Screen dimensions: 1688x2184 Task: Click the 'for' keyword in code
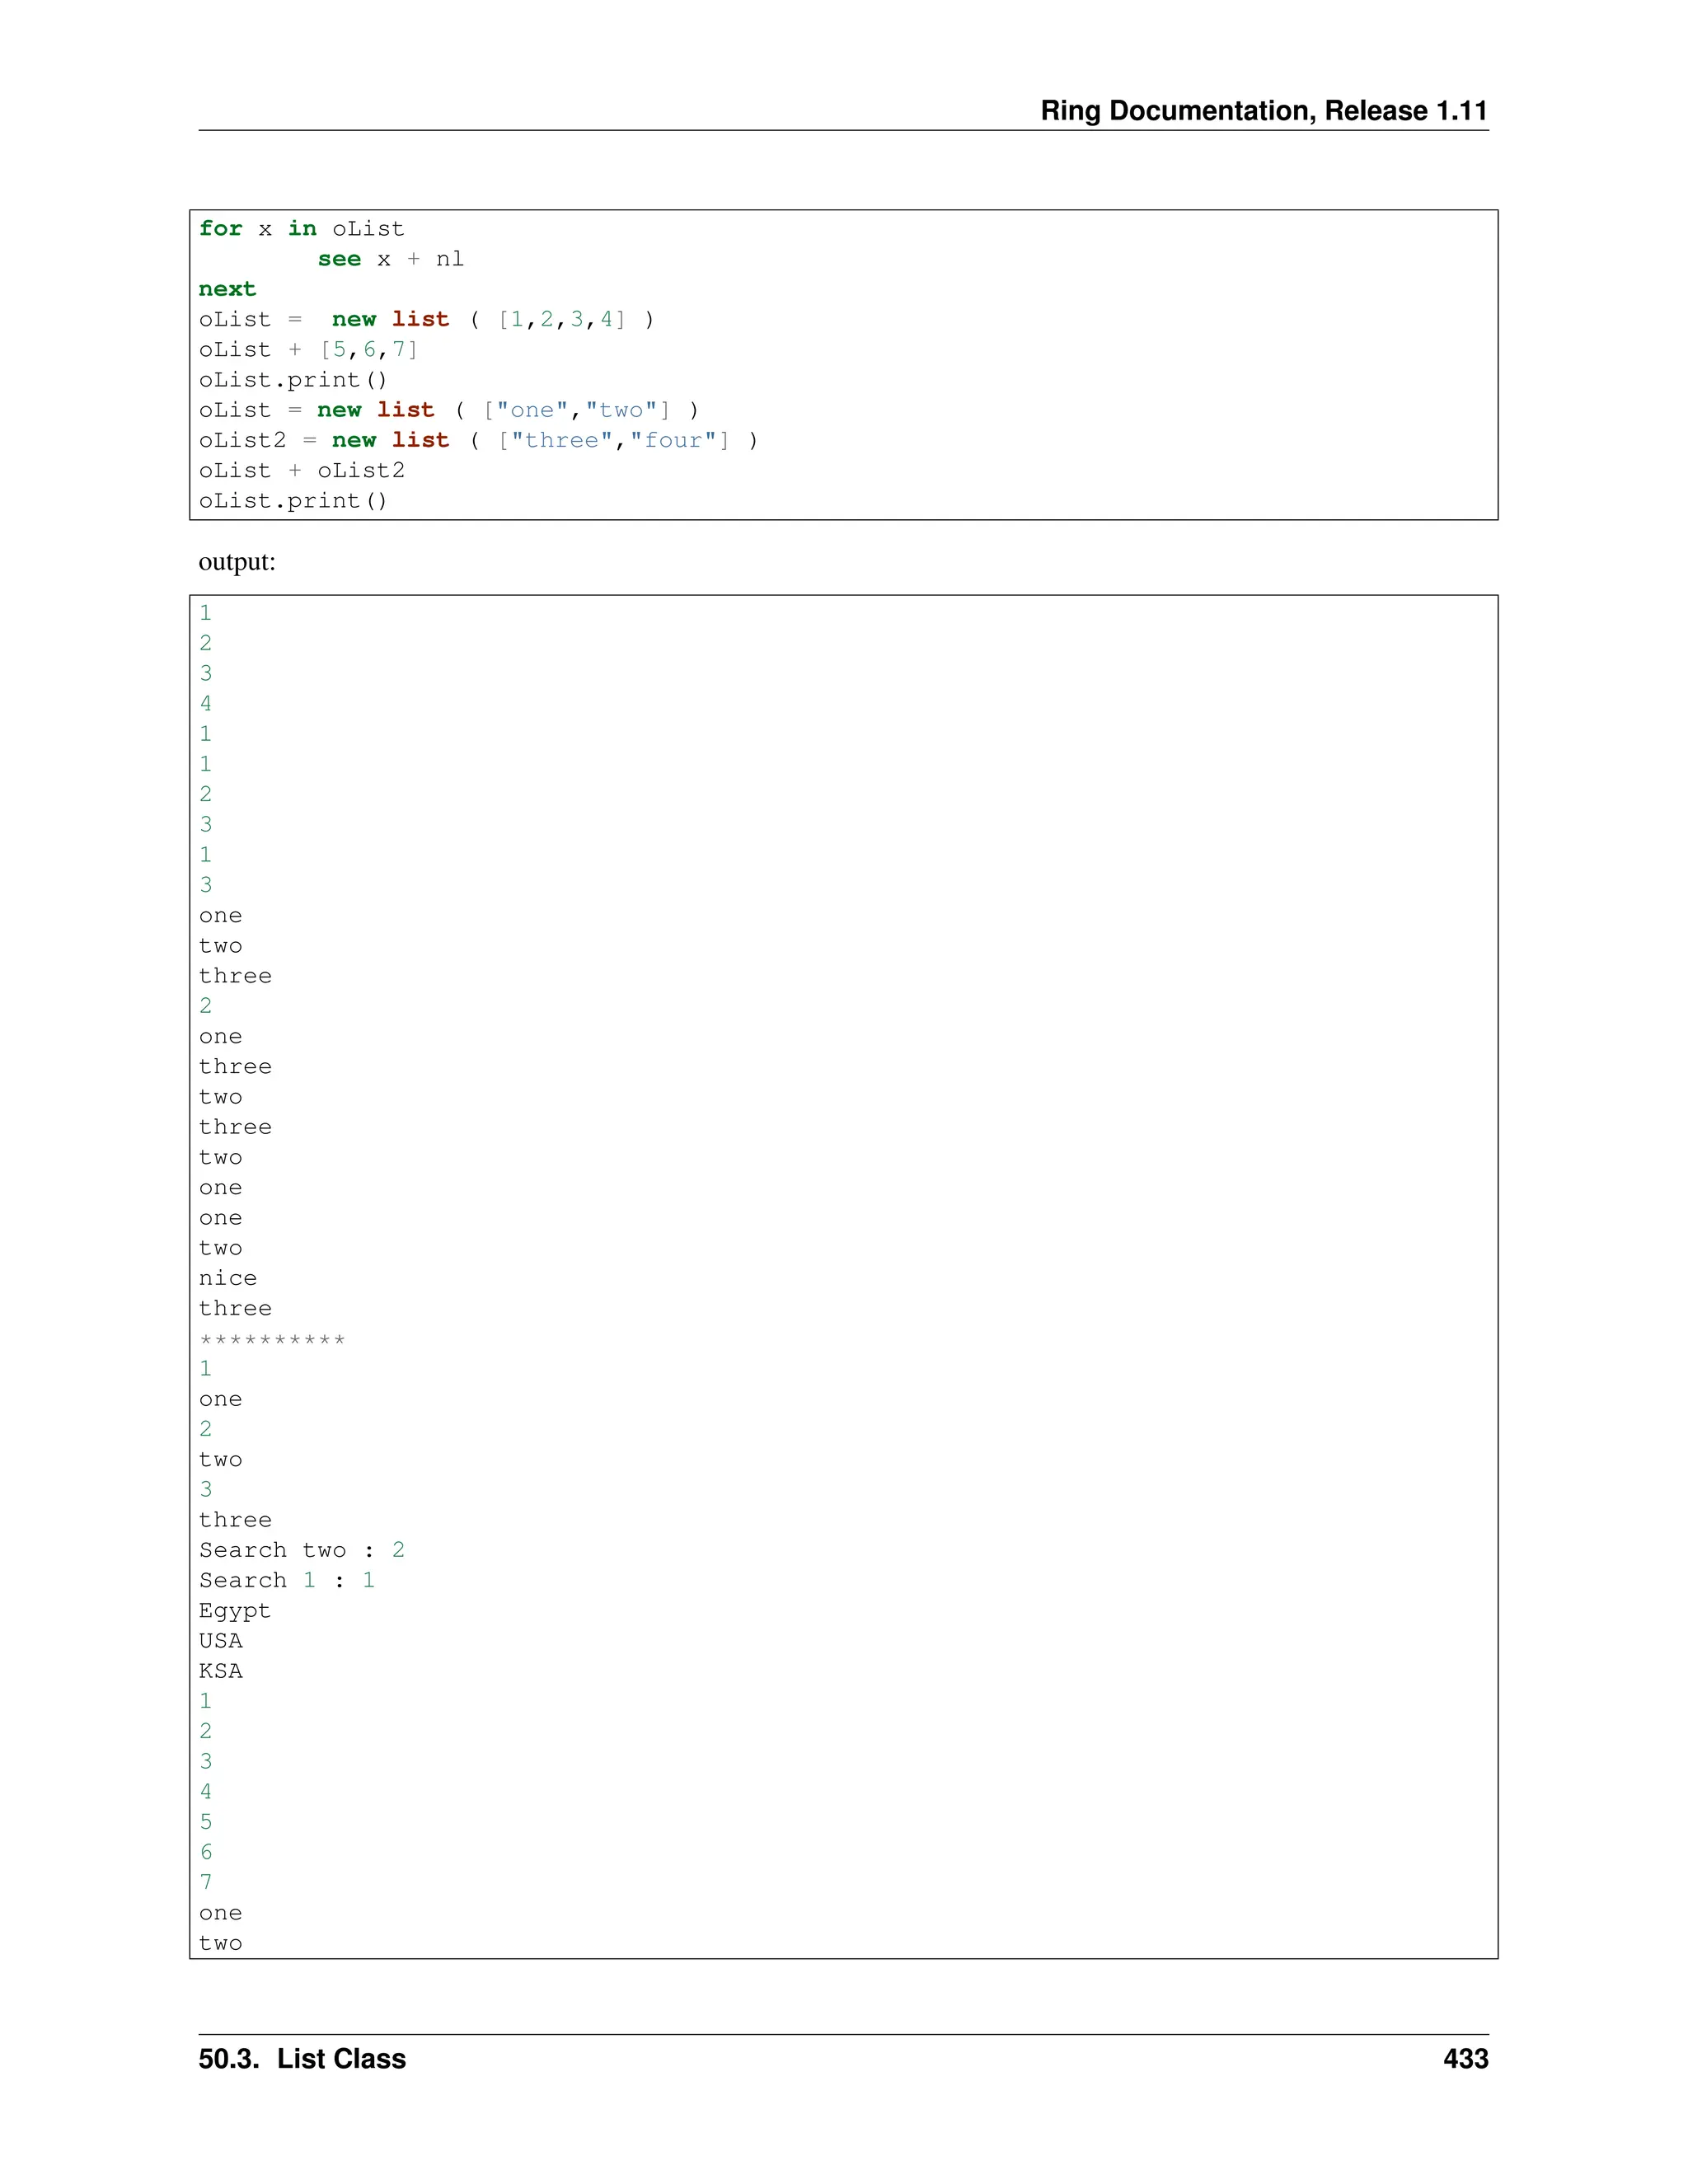(x=220, y=228)
